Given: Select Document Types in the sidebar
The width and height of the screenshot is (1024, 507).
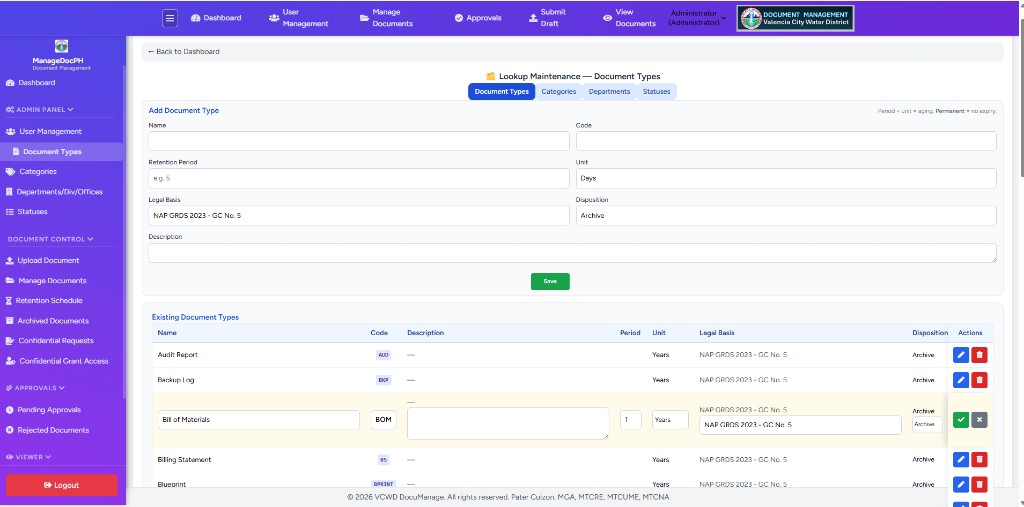Looking at the screenshot, I should click(61, 152).
